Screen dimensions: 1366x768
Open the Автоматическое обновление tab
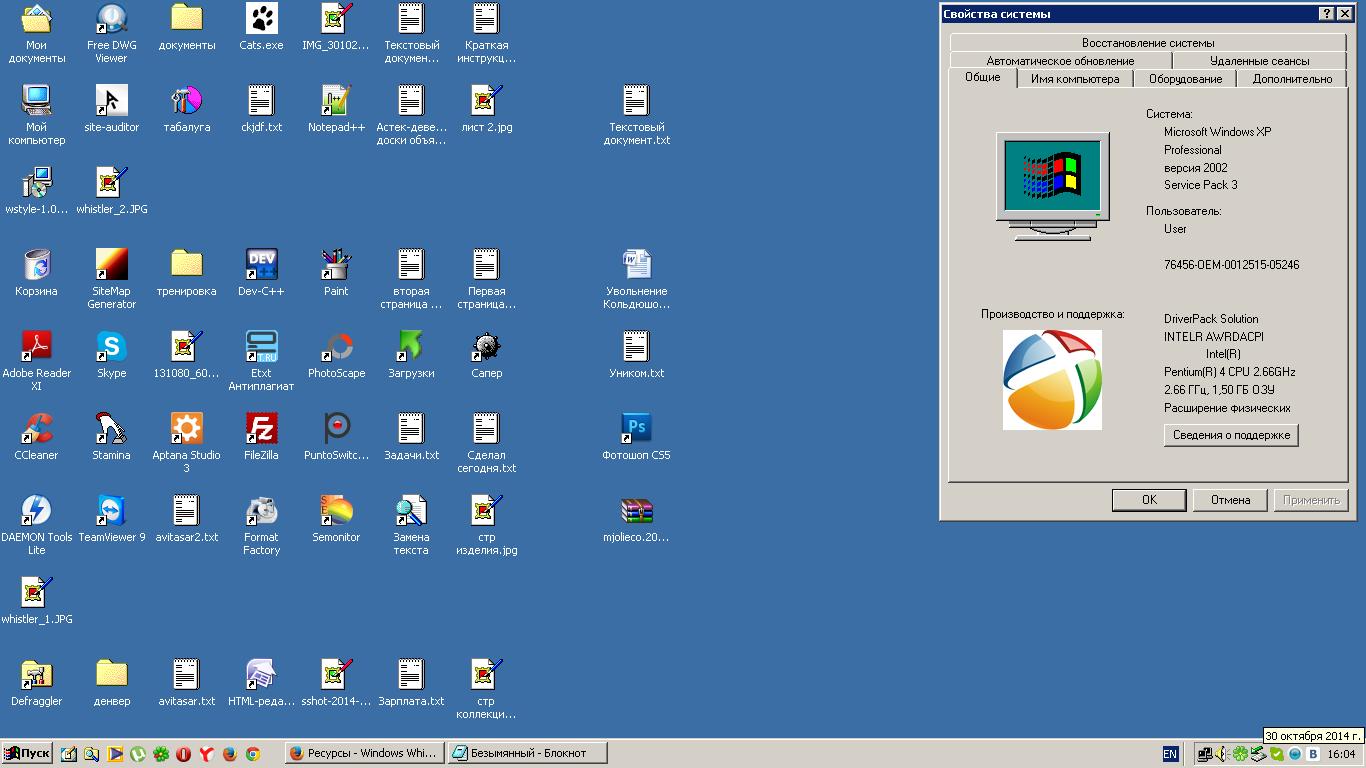pos(1060,61)
